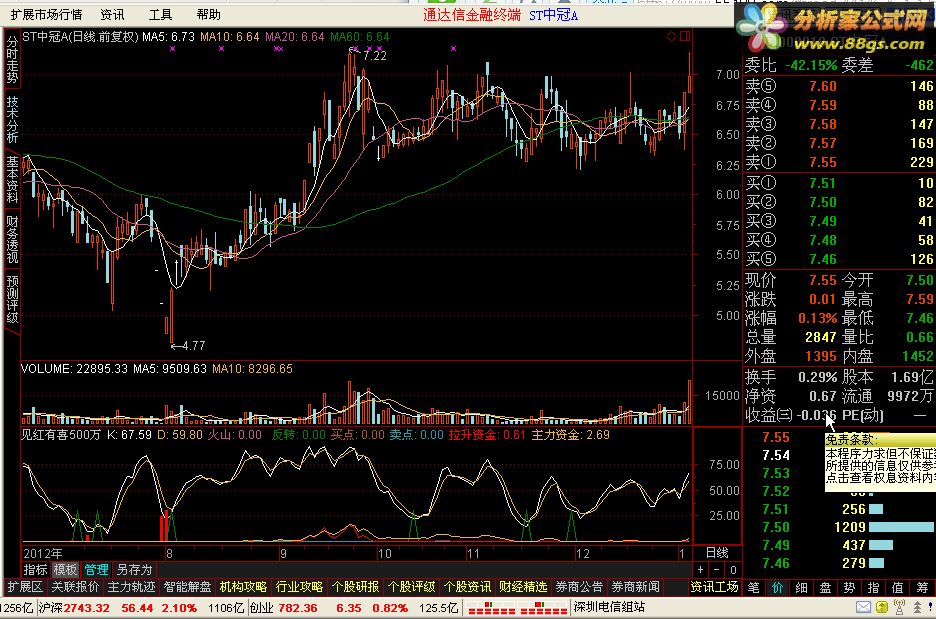The height and width of the screenshot is (619, 936).
Task: Switch to 盘 tab in quote panel
Action: [x=826, y=587]
